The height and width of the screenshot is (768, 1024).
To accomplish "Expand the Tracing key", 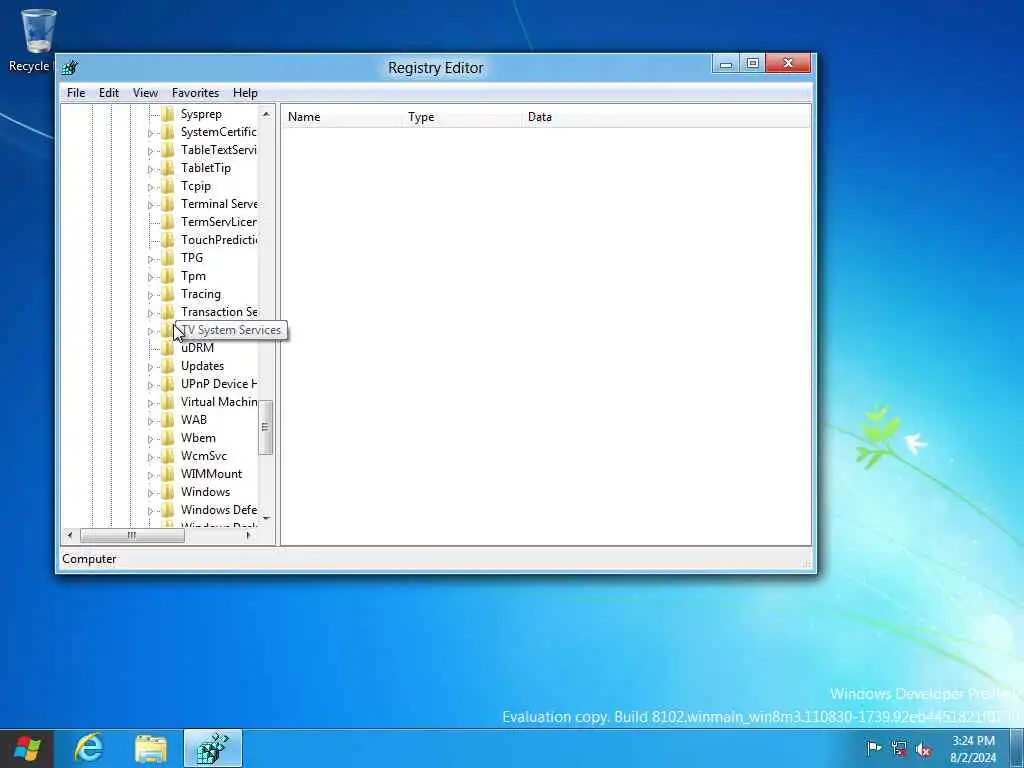I will (150, 295).
